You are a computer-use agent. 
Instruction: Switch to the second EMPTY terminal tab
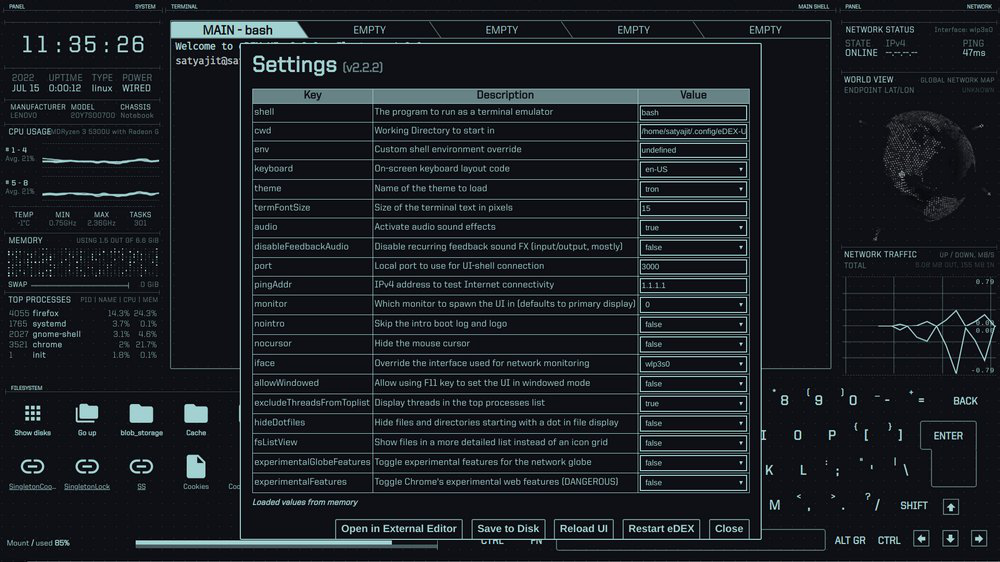tap(369, 30)
